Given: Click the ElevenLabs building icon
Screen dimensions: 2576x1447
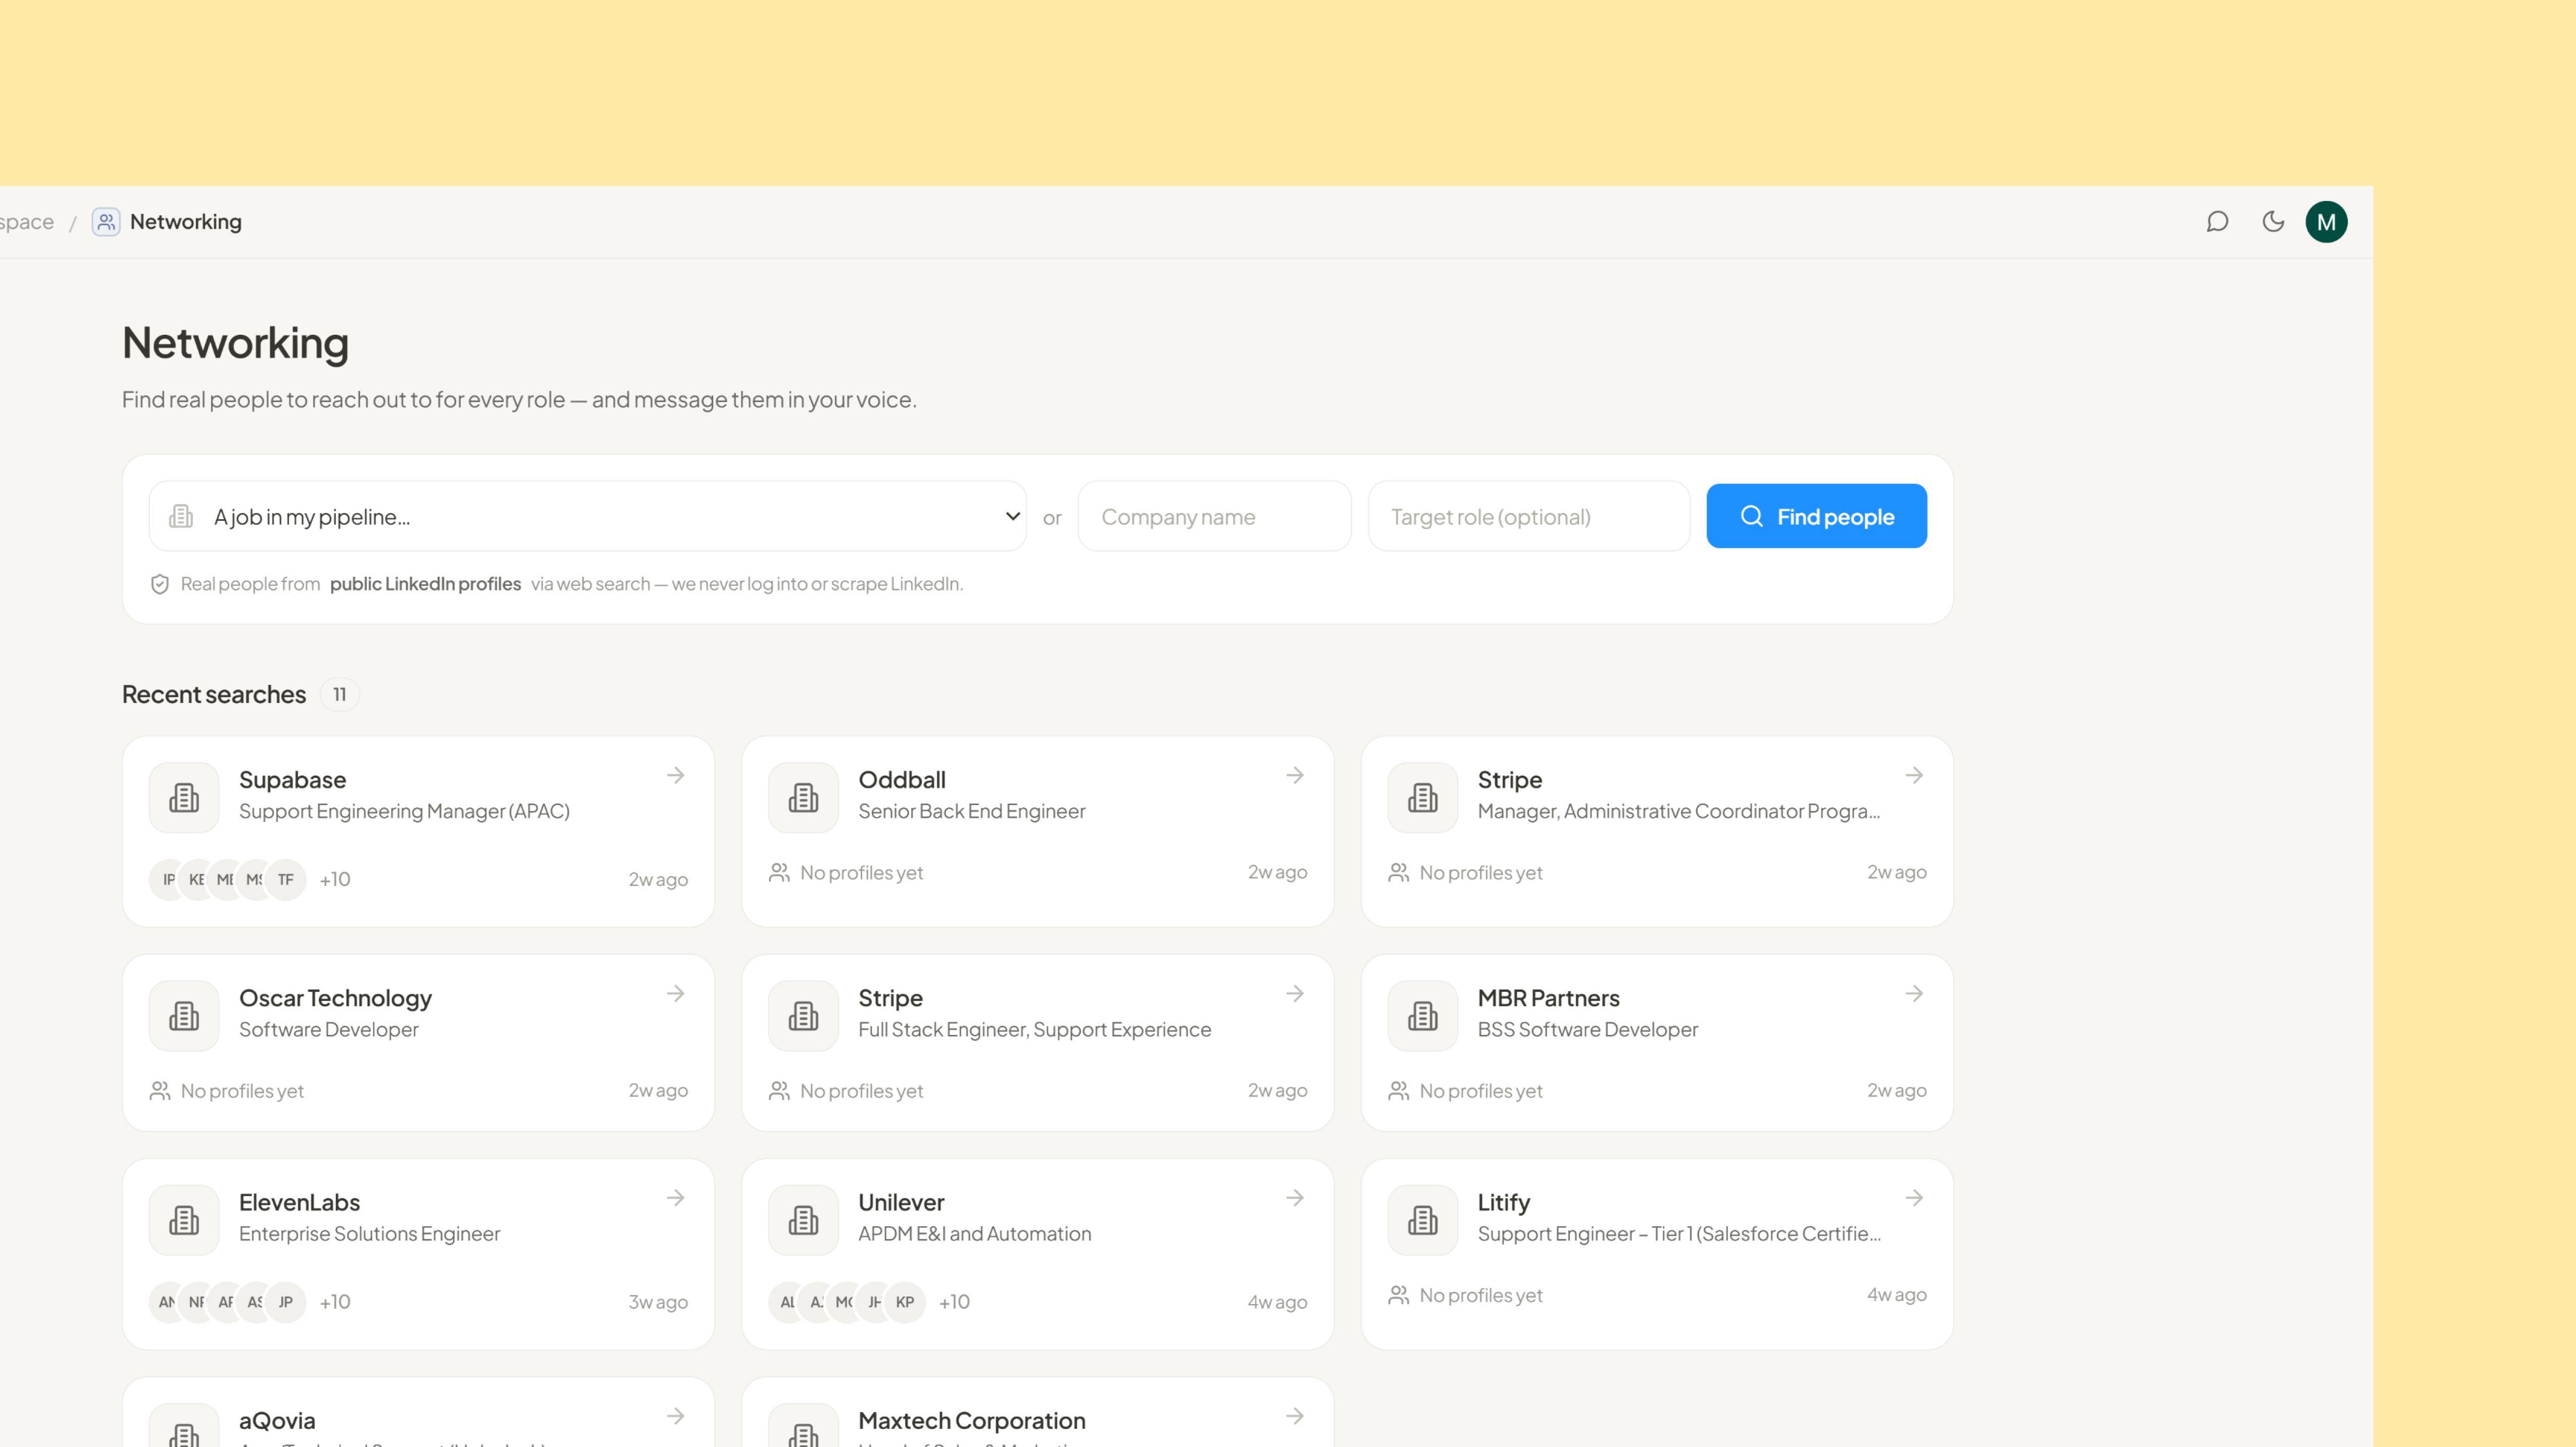Looking at the screenshot, I should pos(184,1220).
